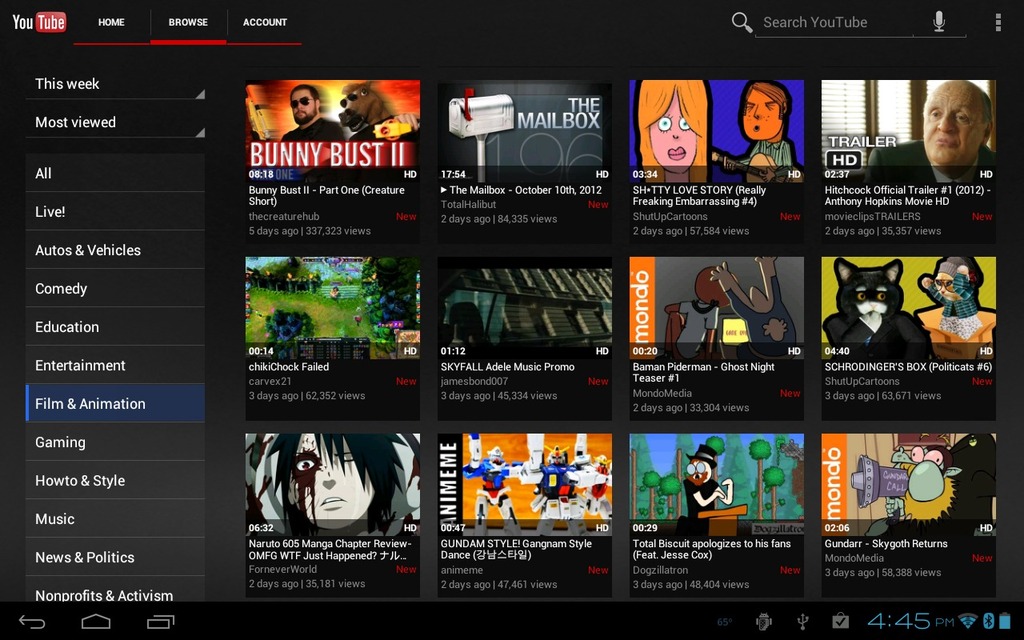Image resolution: width=1024 pixels, height=640 pixels.
Task: Open the SKYFALL Adele Music Promo thumbnail
Action: pyautogui.click(x=524, y=308)
